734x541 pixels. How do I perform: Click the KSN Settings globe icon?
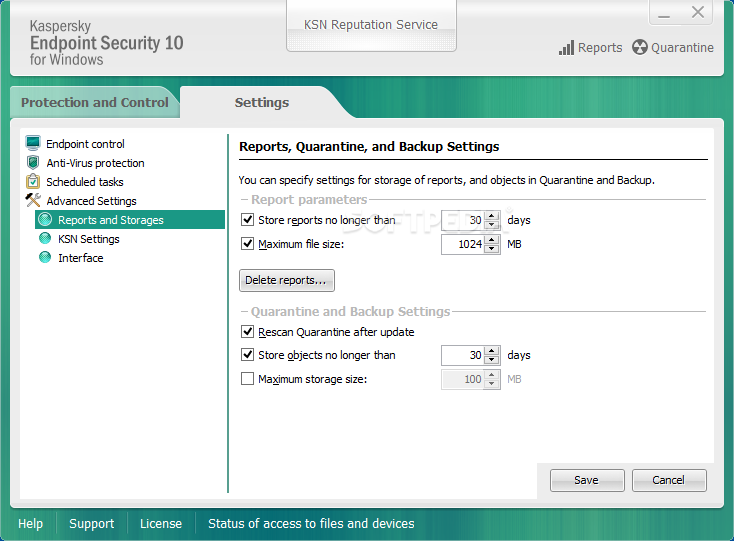pyautogui.click(x=45, y=239)
